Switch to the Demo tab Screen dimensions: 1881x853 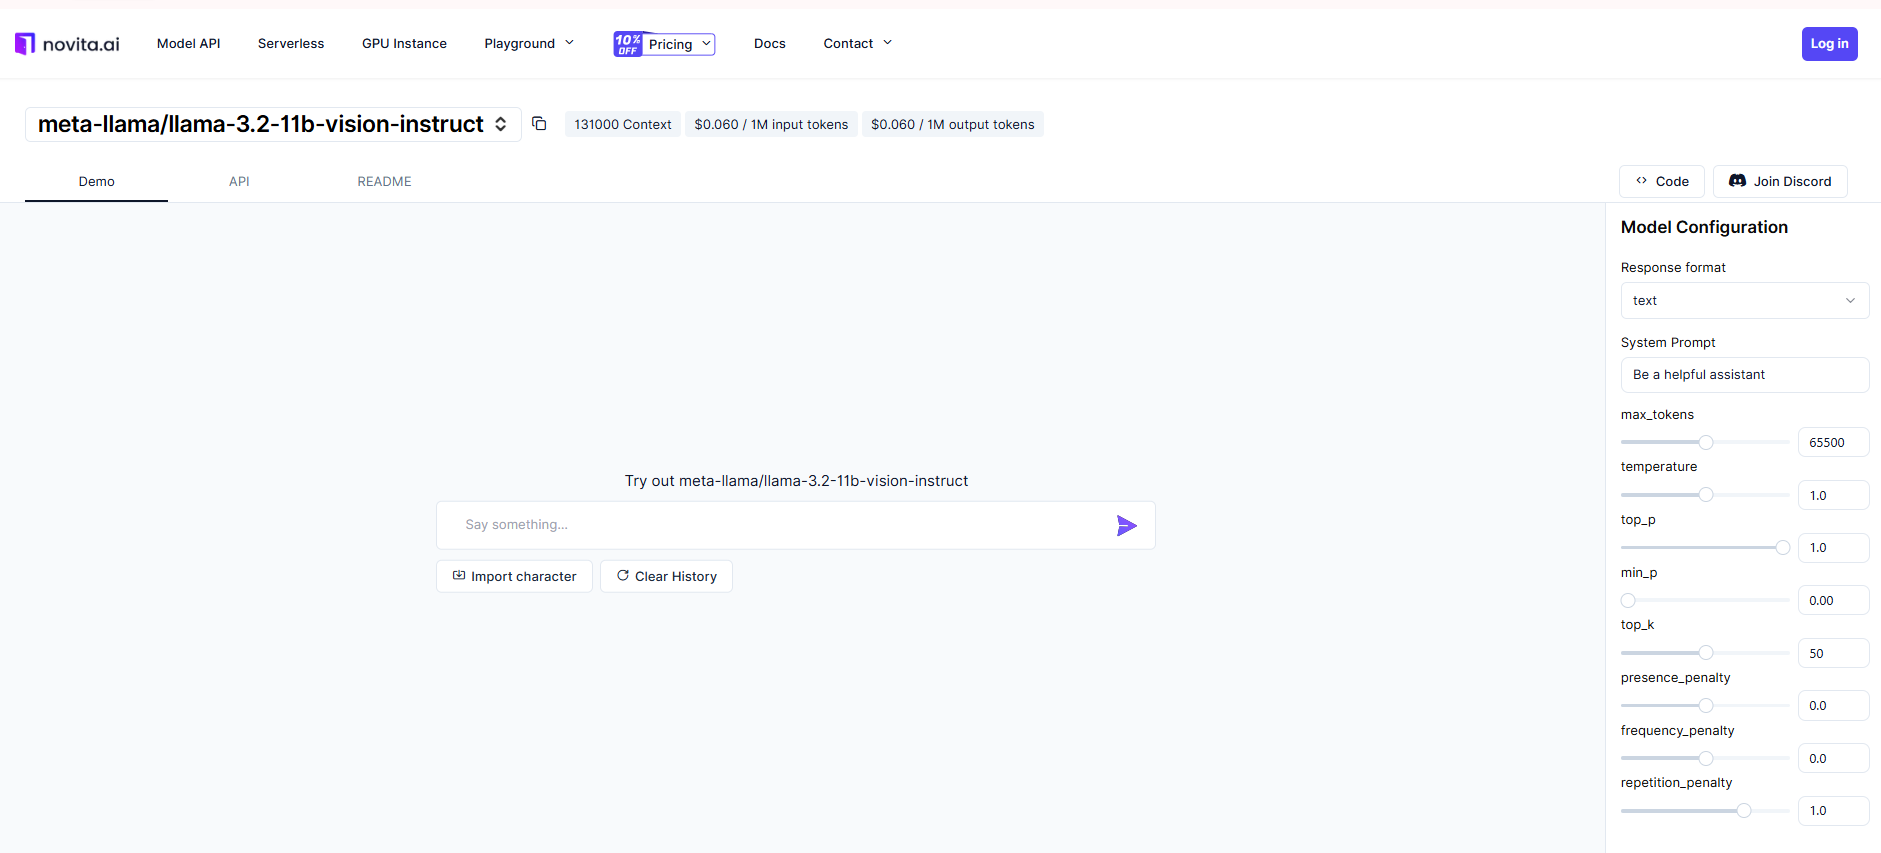click(96, 182)
